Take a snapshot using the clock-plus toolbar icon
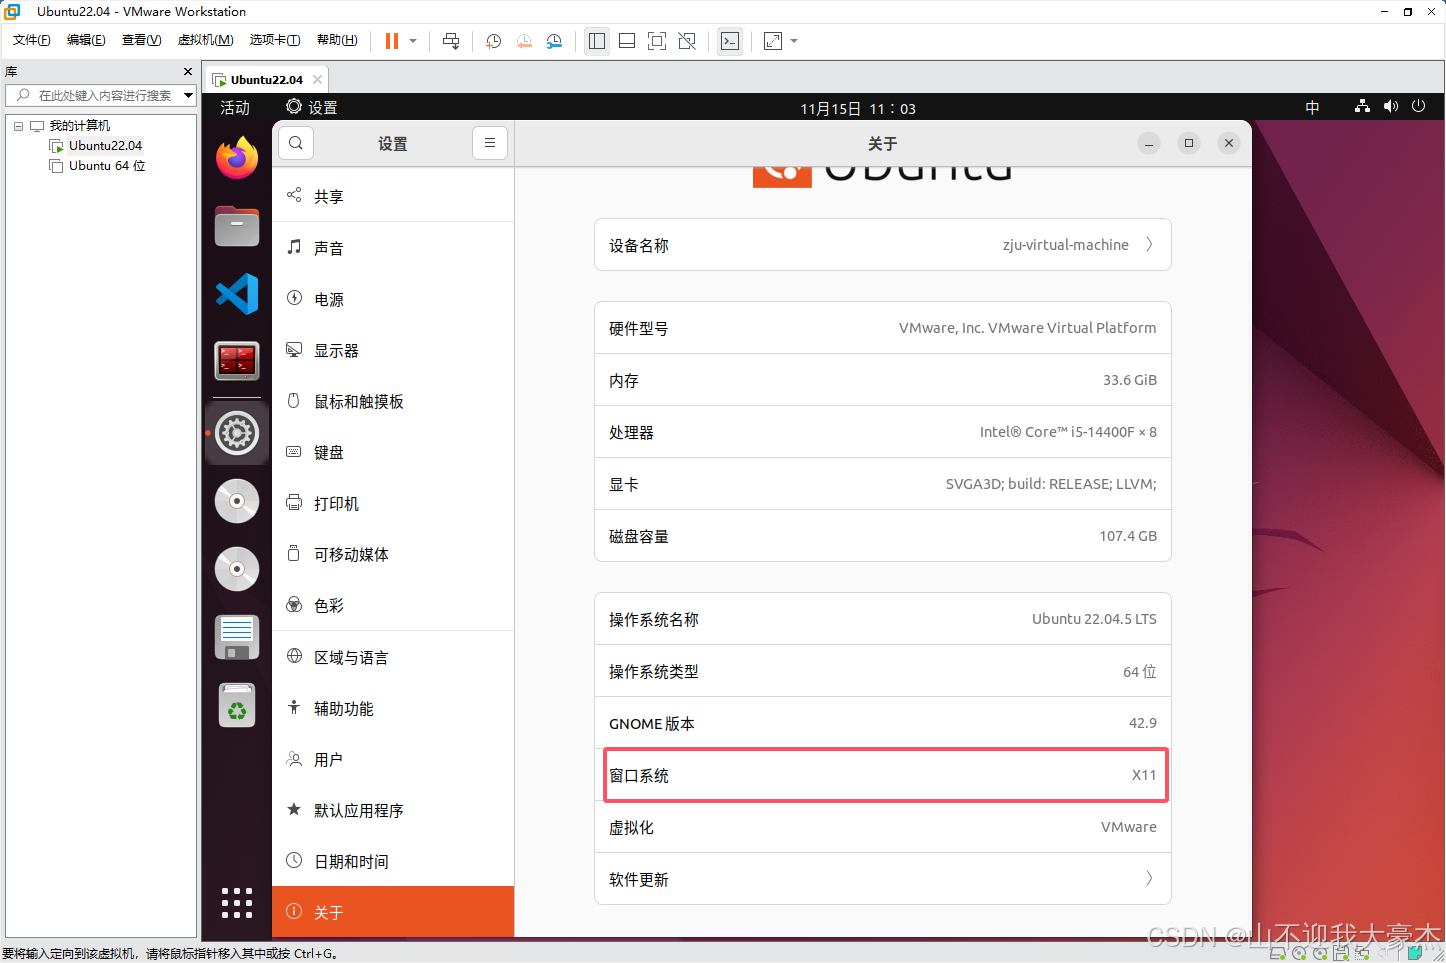Image resolution: width=1446 pixels, height=963 pixels. pos(493,41)
